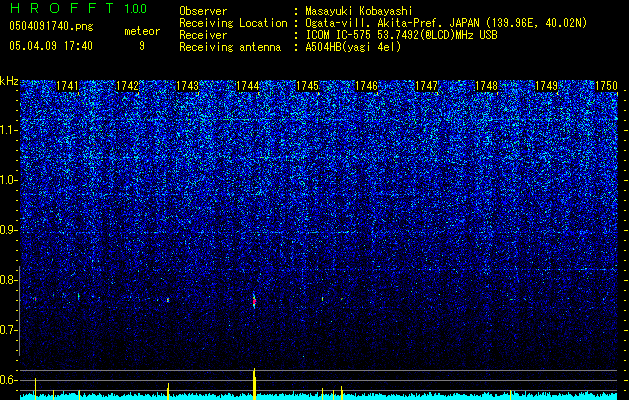
Task: Click the meteor echo spot near 1743
Action: [168, 300]
